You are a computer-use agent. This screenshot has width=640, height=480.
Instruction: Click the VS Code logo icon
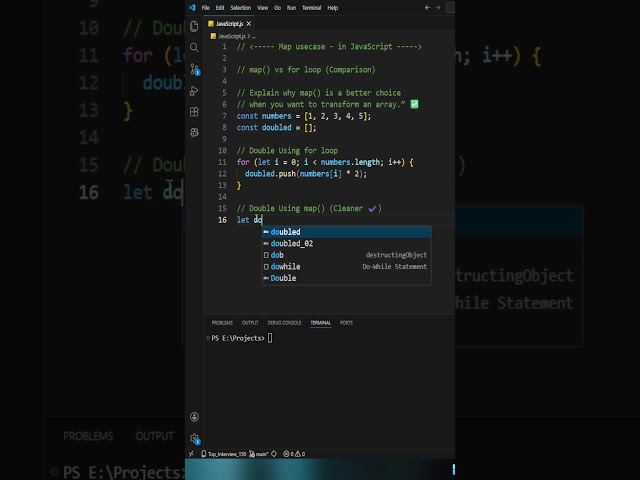coord(192,8)
